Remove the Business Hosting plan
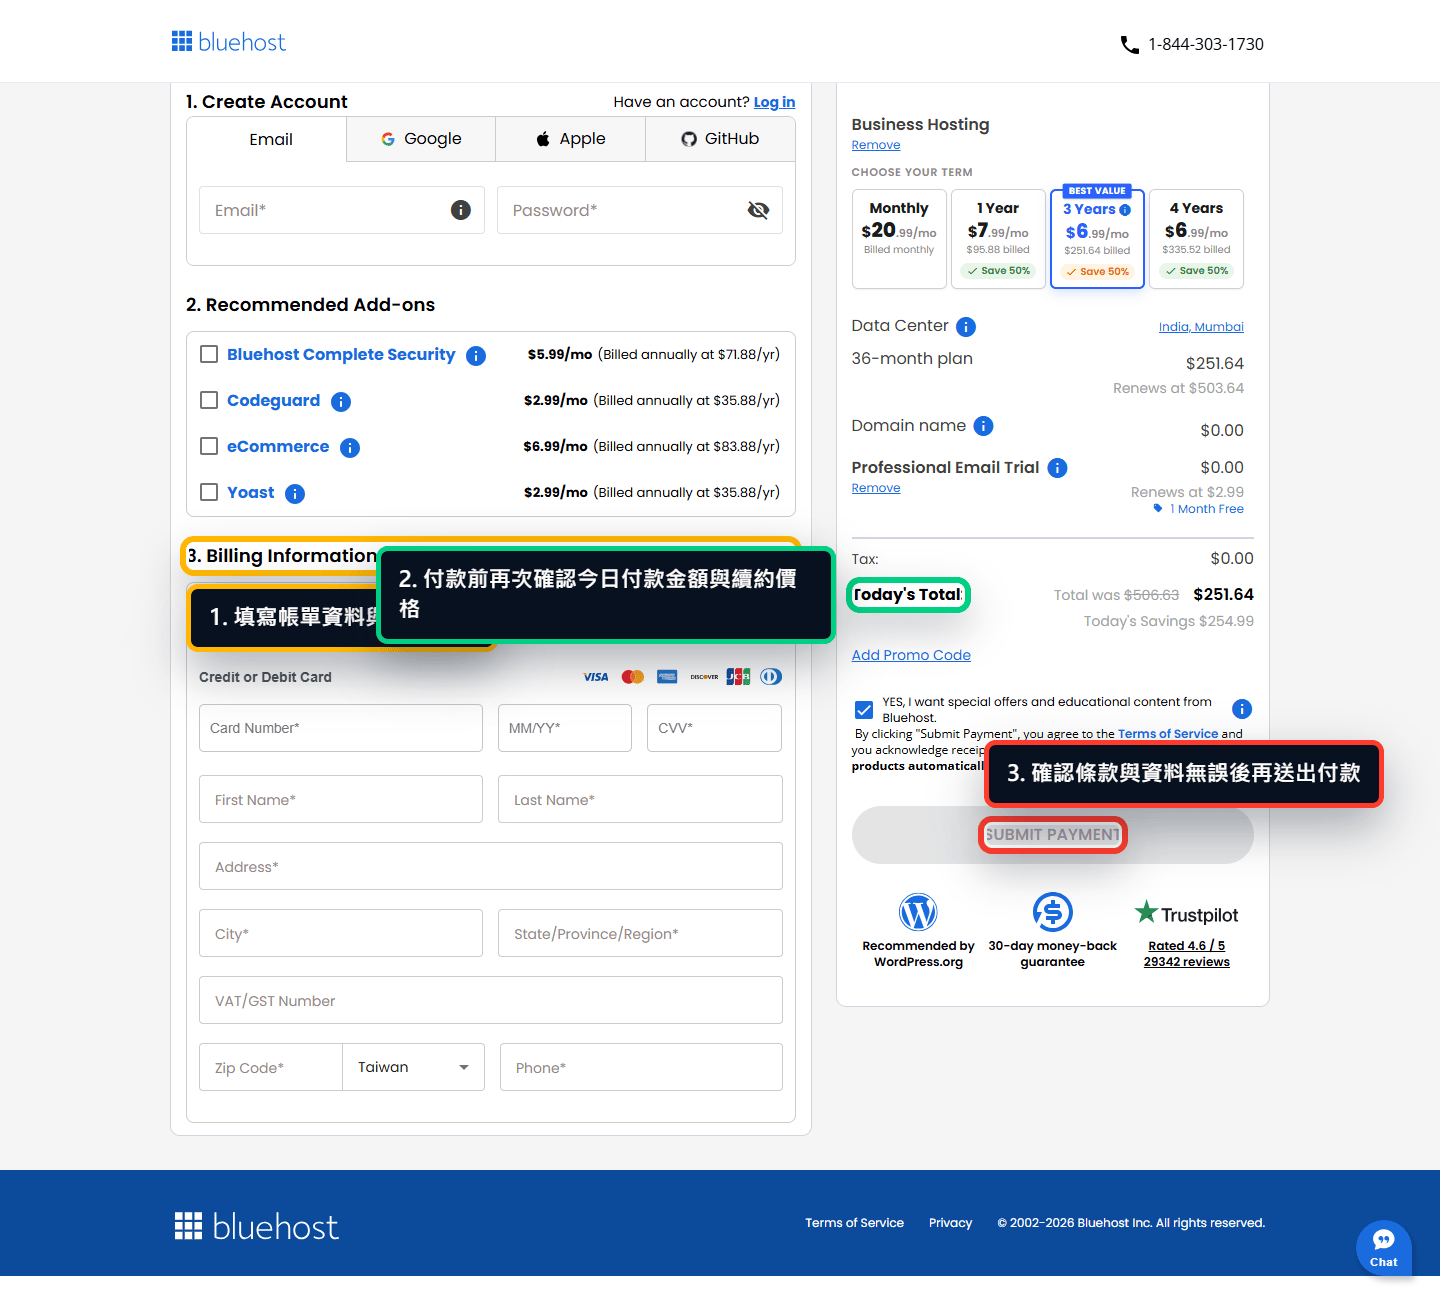1440x1300 pixels. [x=876, y=145]
